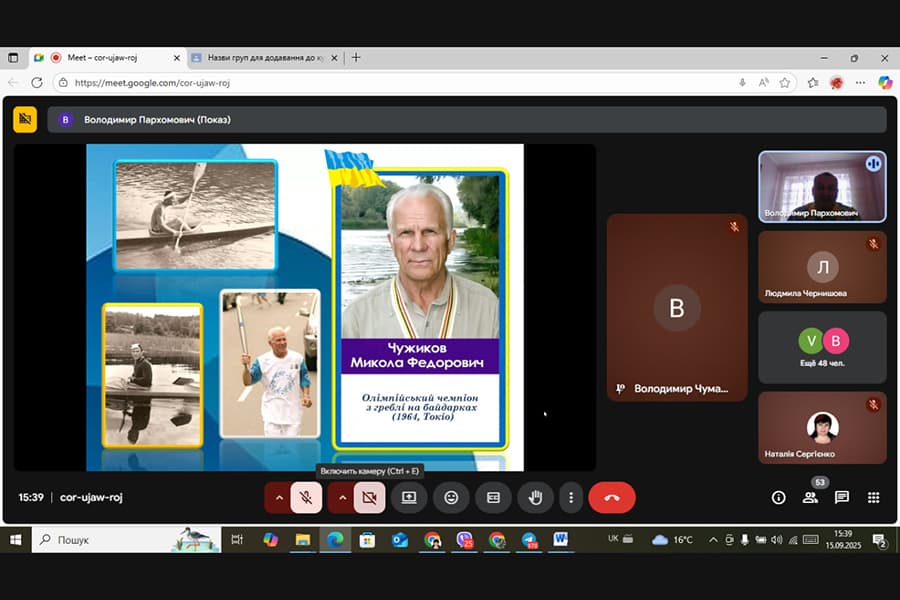The image size is (900, 600).
Task: Open the emoji reactions button
Action: (451, 497)
